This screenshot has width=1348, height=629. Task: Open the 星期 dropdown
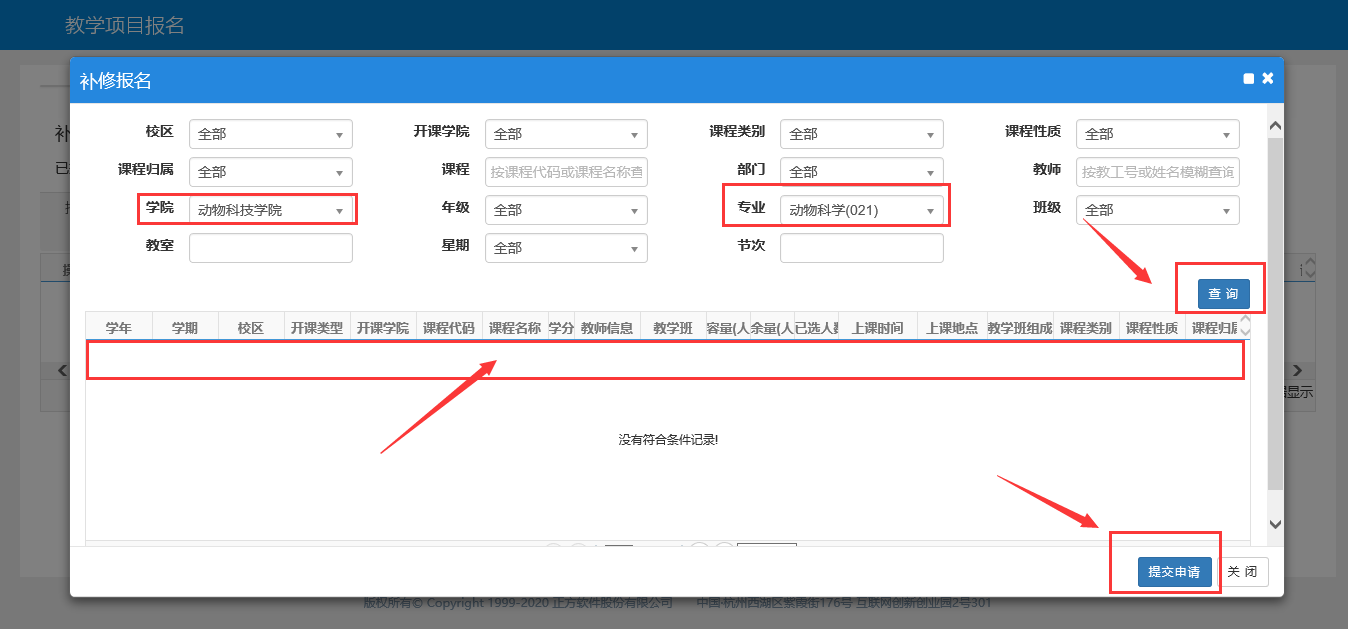pyautogui.click(x=566, y=248)
